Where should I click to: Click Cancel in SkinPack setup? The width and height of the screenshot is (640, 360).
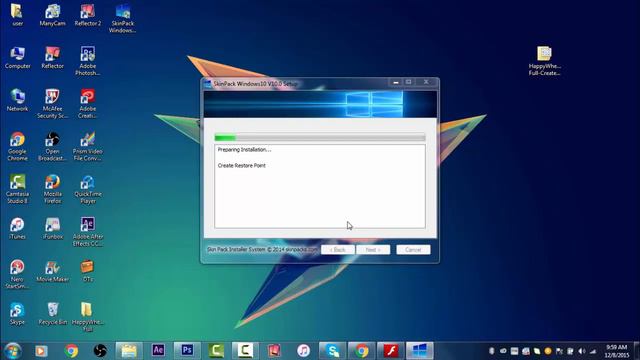413,249
